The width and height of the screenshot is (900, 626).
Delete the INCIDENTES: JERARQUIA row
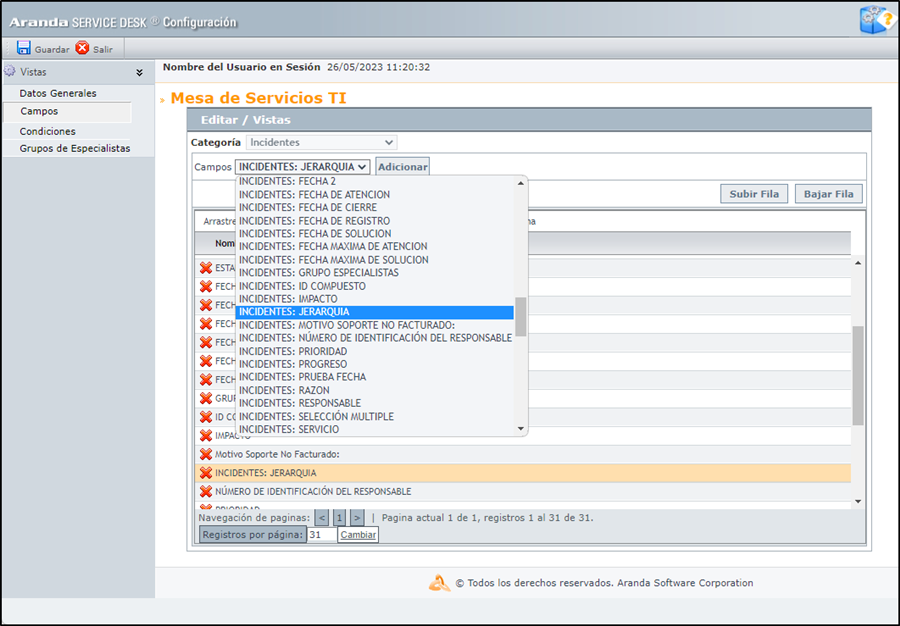[205, 473]
